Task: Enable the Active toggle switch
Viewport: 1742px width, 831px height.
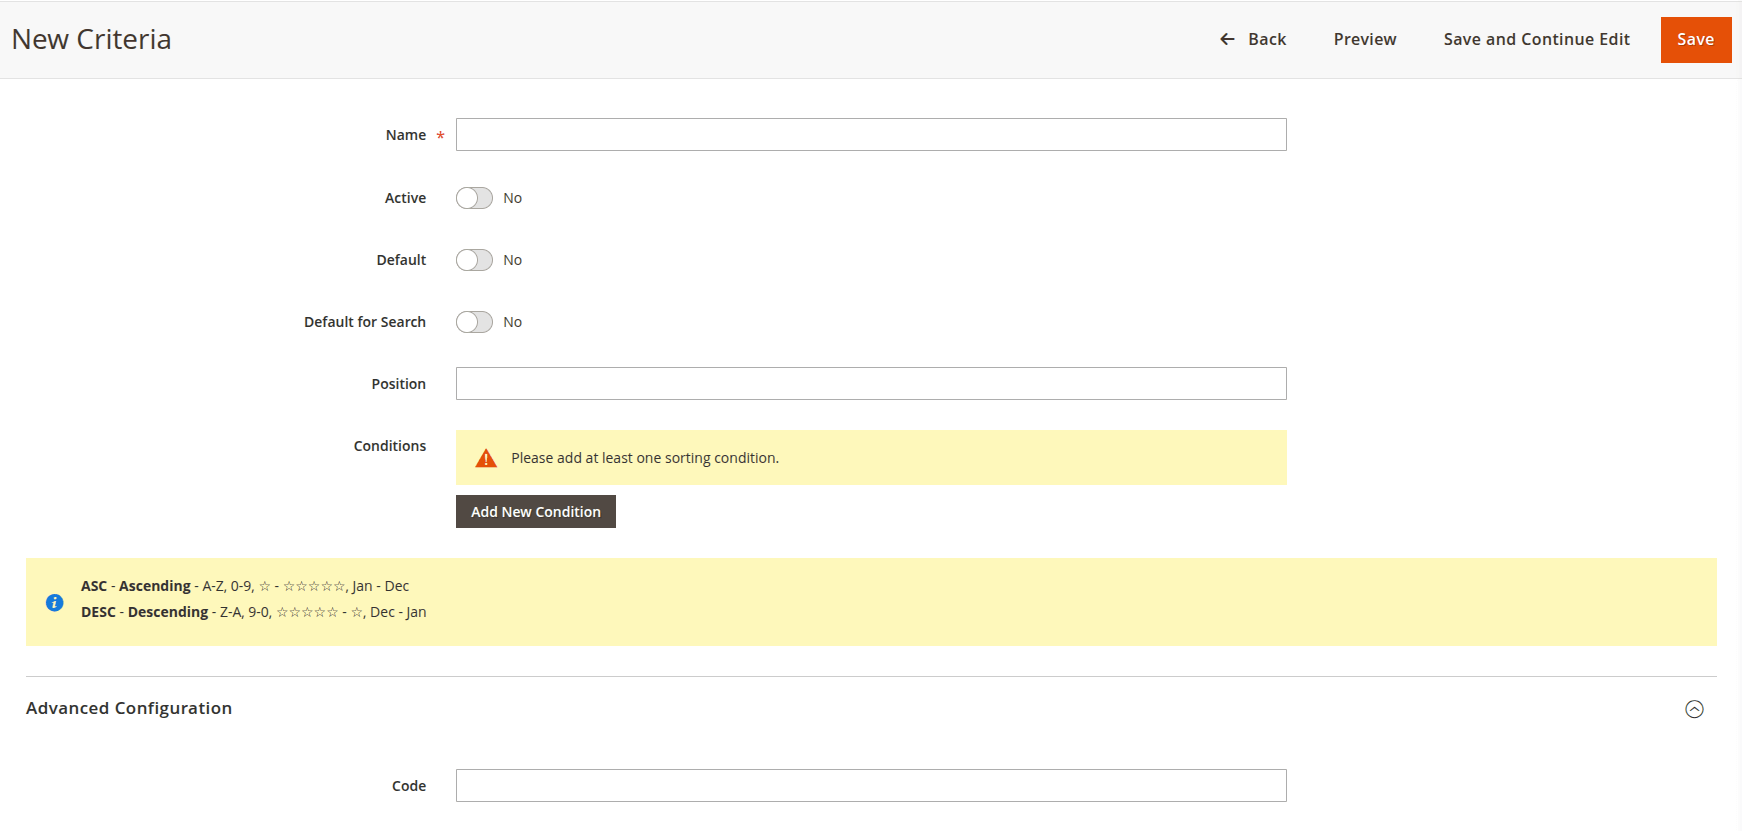Action: pyautogui.click(x=474, y=198)
